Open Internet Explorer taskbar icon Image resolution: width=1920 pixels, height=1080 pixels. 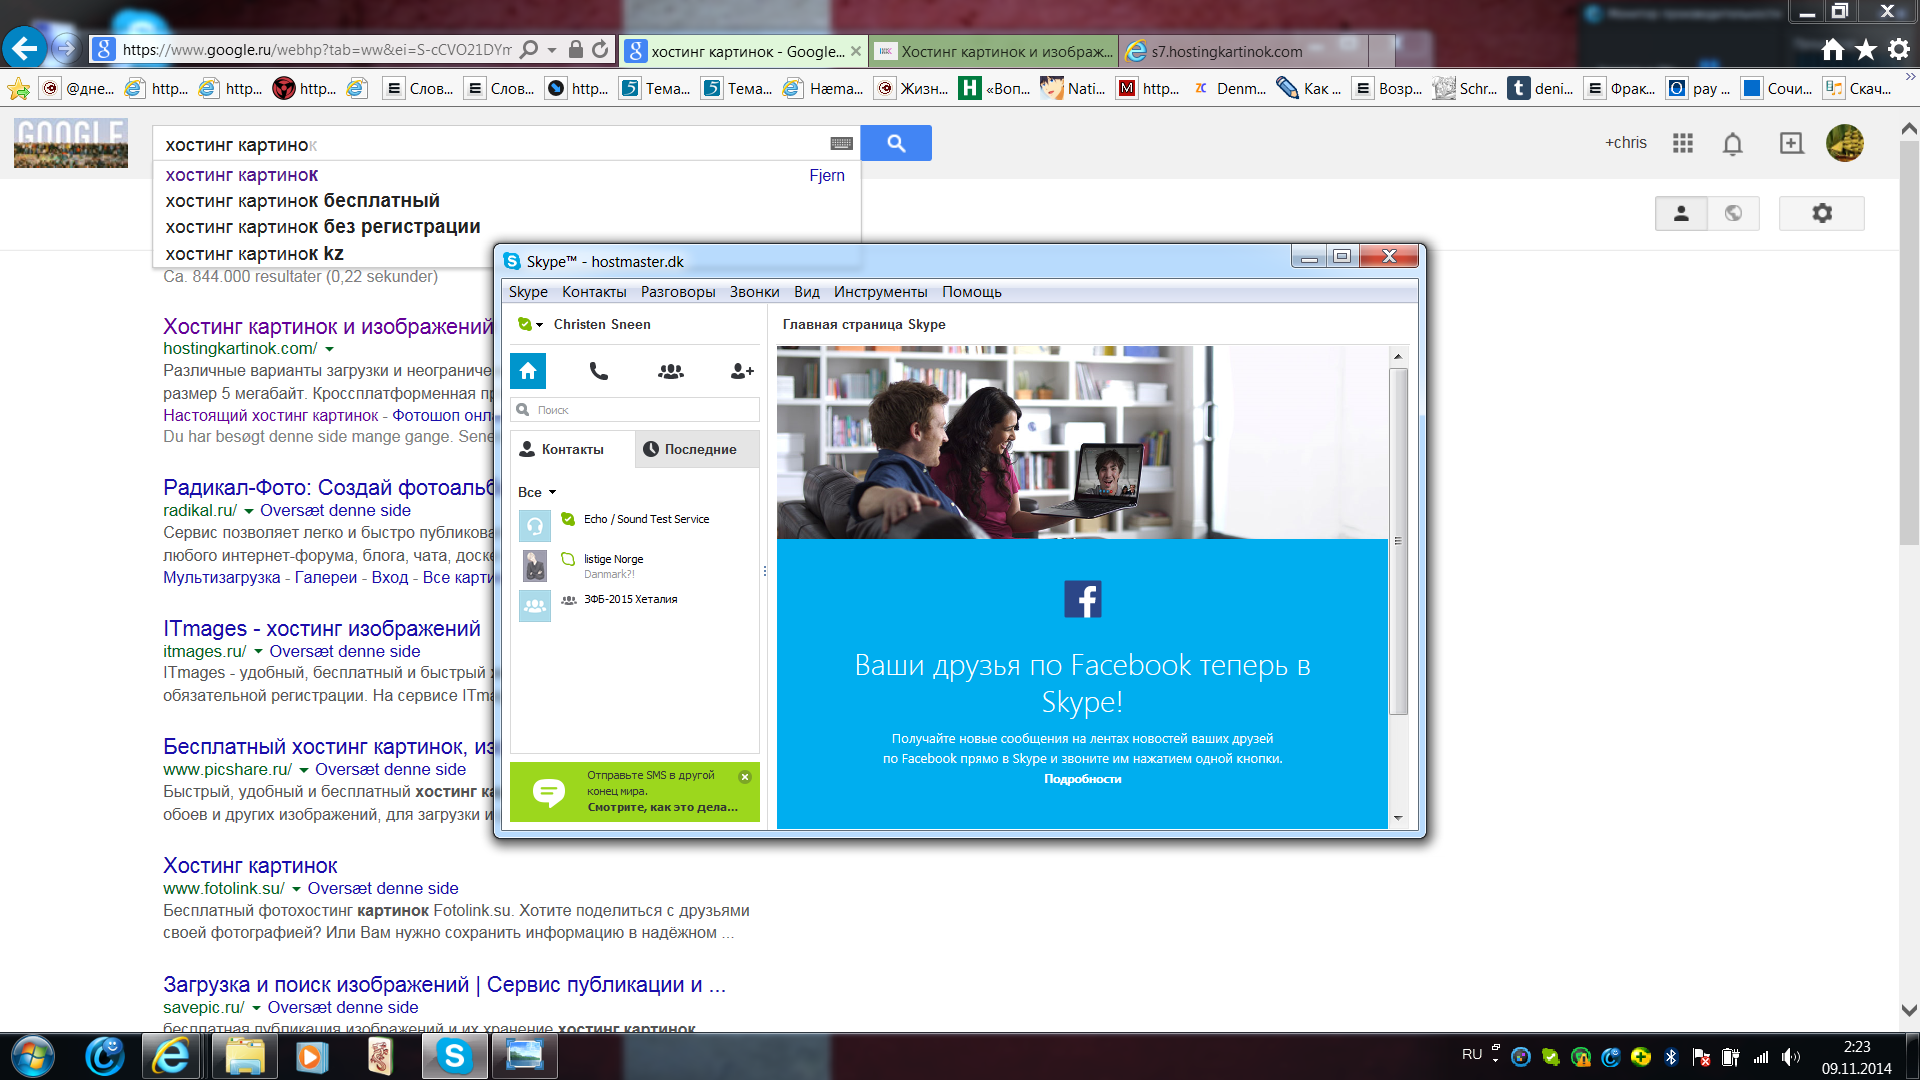[172, 1056]
